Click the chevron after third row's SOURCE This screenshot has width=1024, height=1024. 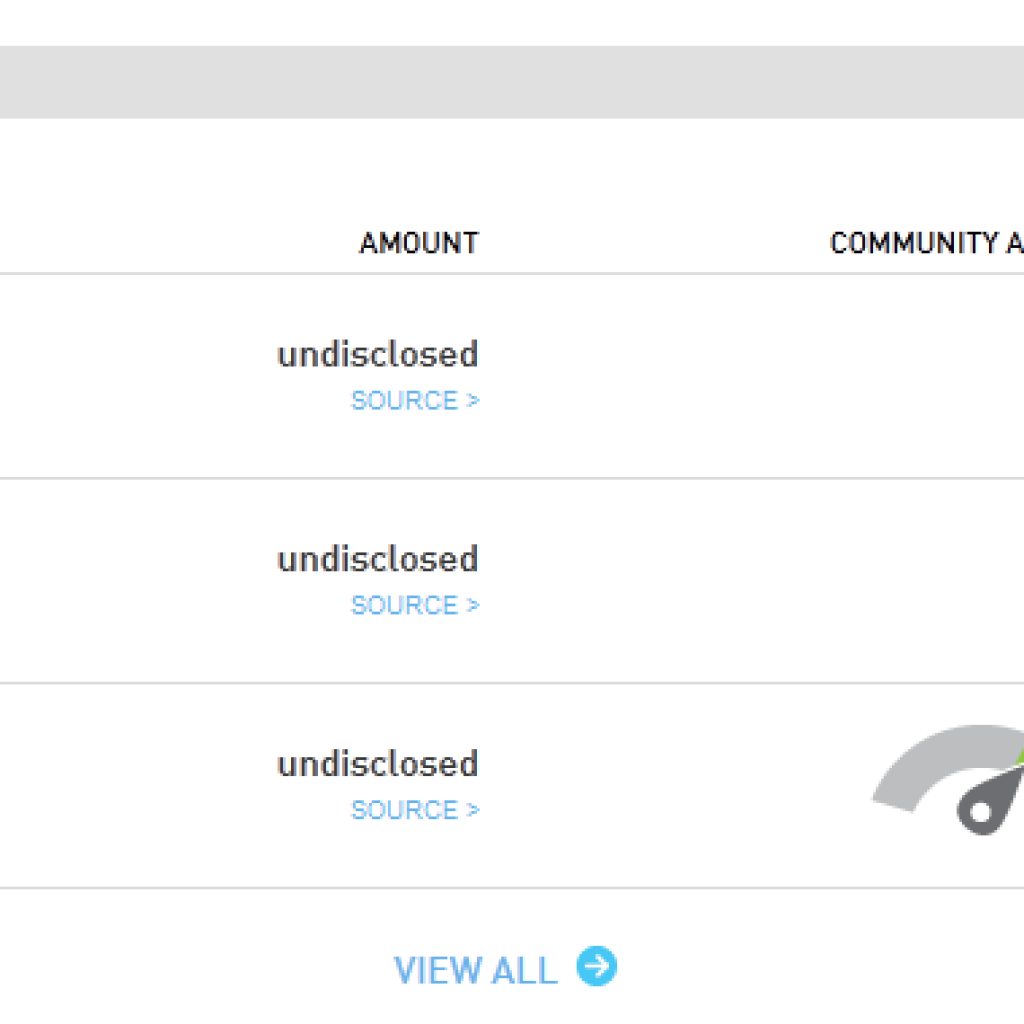click(473, 810)
